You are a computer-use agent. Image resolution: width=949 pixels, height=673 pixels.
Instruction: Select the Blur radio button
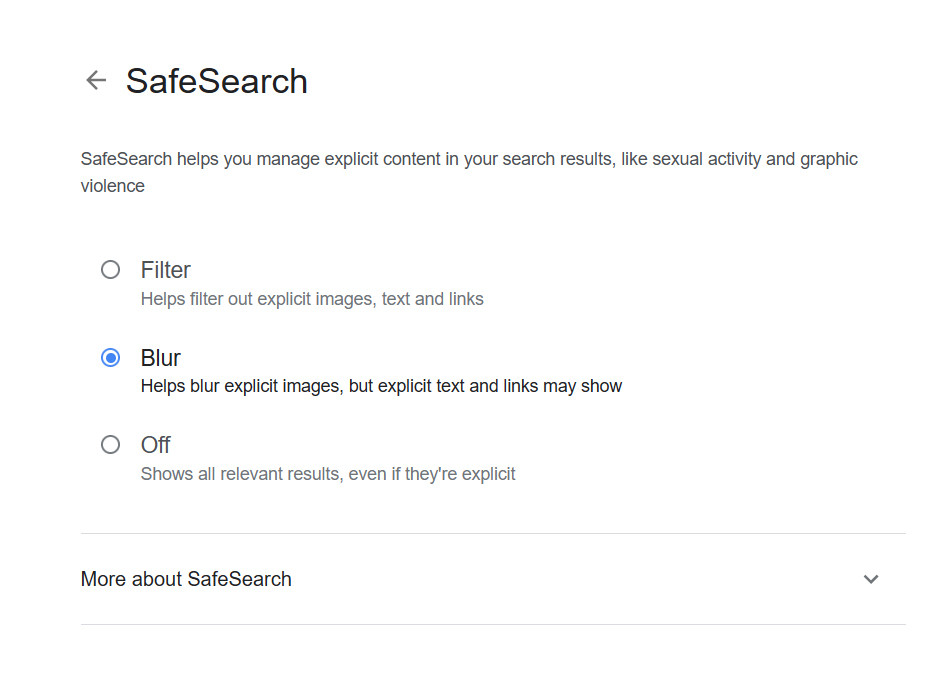[111, 358]
